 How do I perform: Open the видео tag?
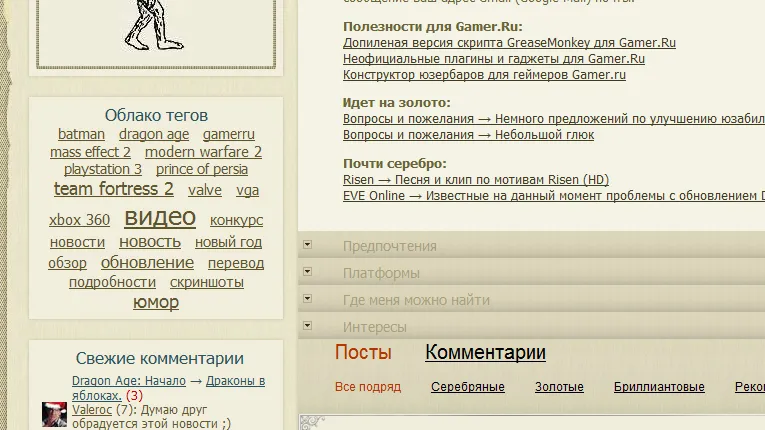point(160,217)
